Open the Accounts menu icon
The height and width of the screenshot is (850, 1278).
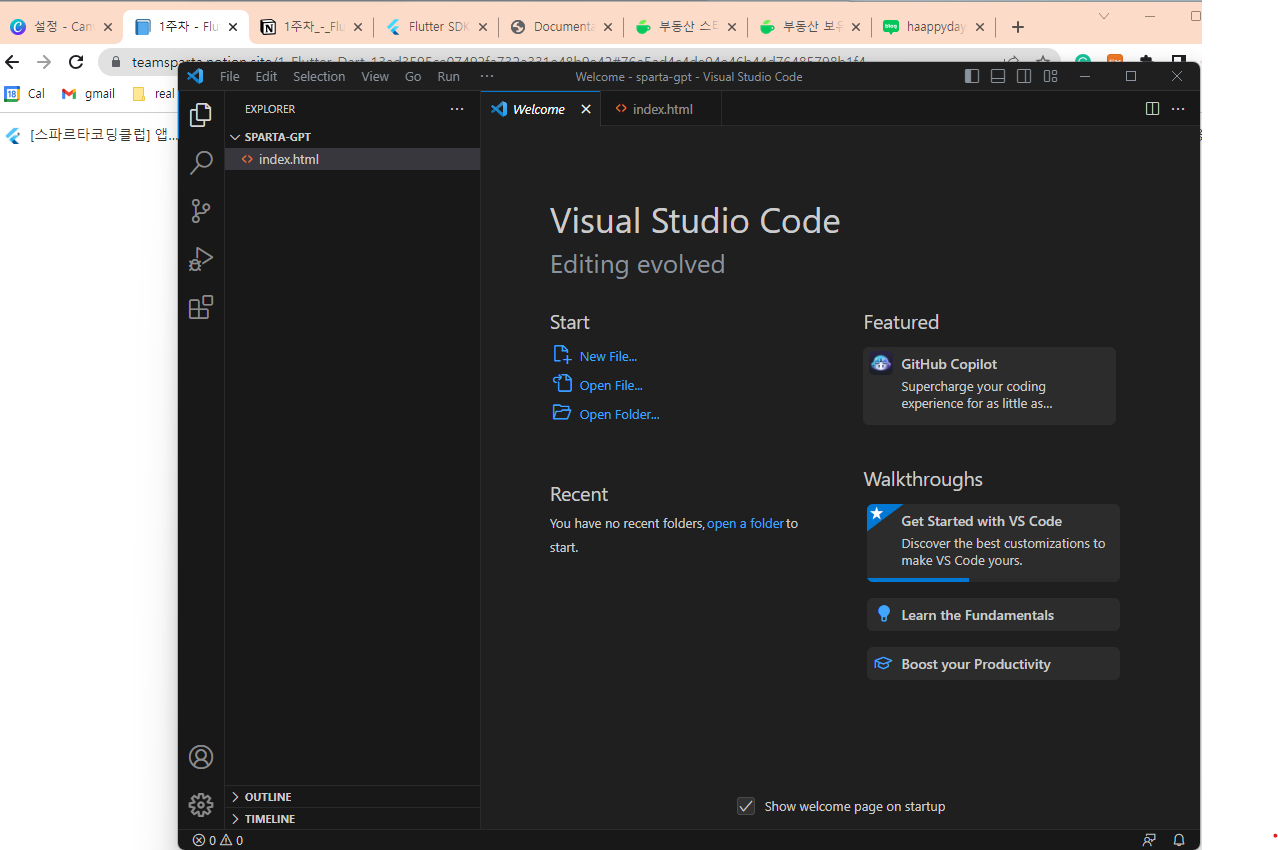click(201, 757)
